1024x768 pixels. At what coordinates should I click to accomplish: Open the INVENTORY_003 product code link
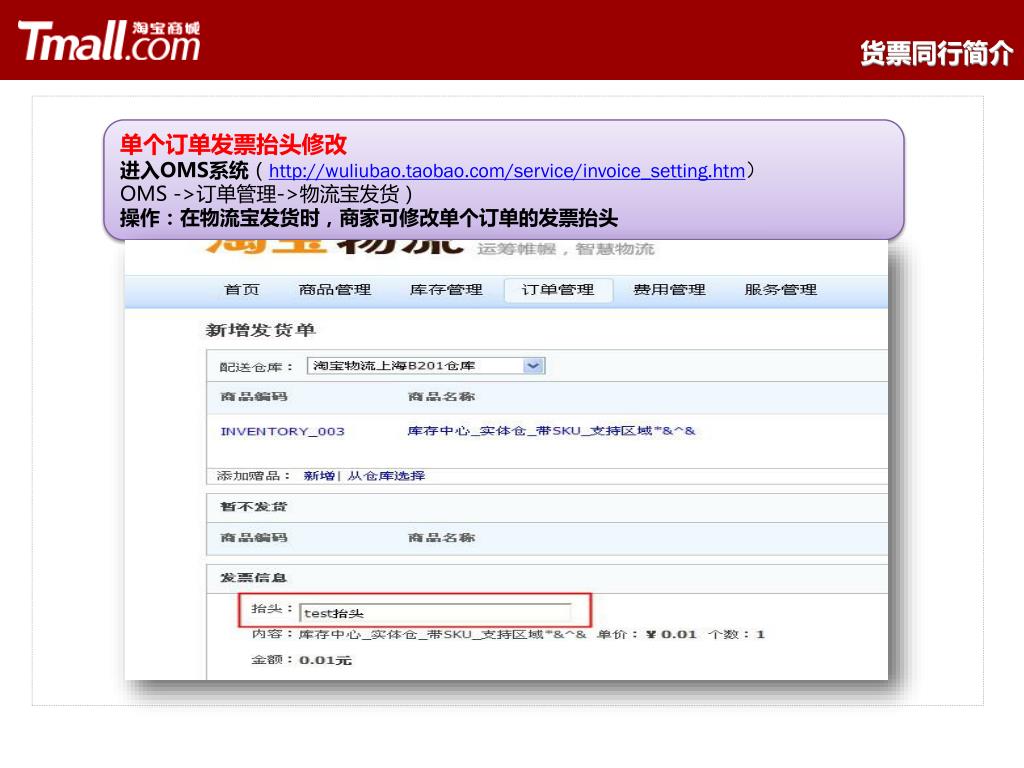point(282,432)
